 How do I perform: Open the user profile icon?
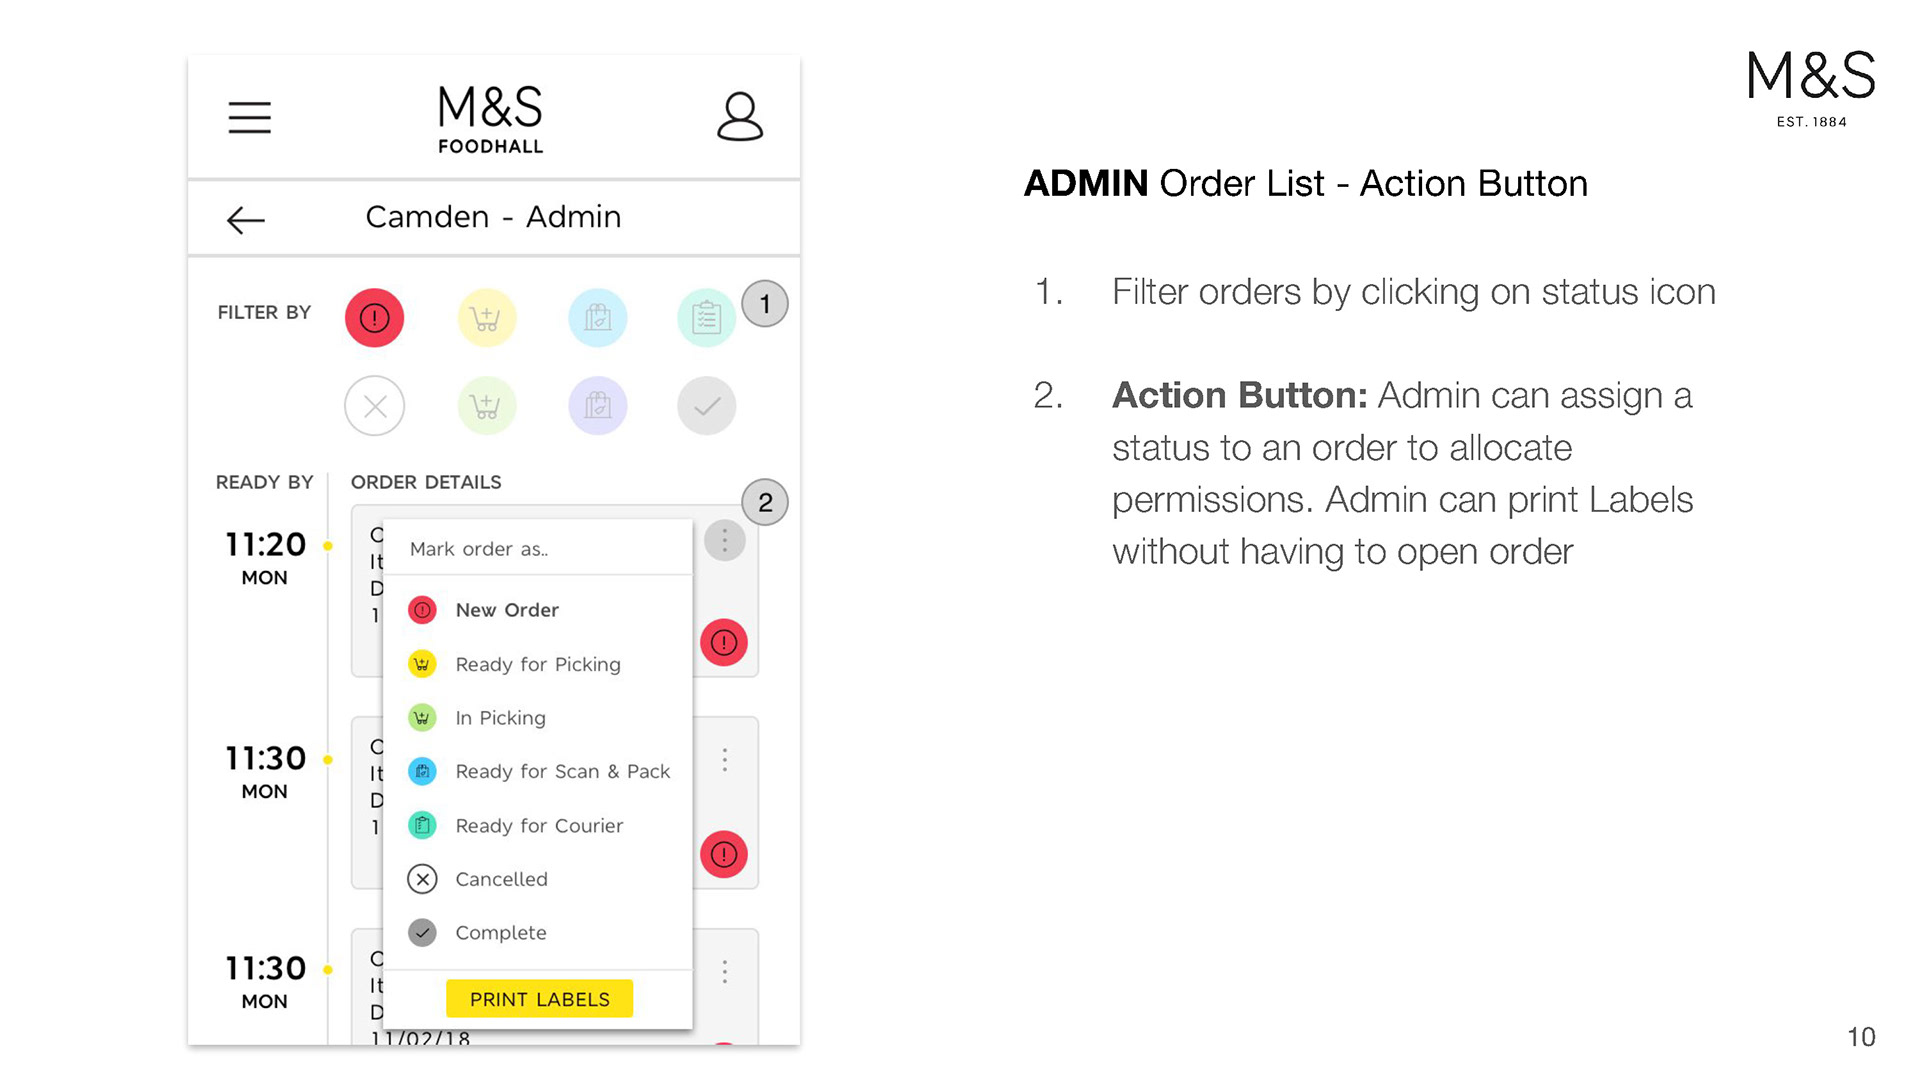coord(740,117)
